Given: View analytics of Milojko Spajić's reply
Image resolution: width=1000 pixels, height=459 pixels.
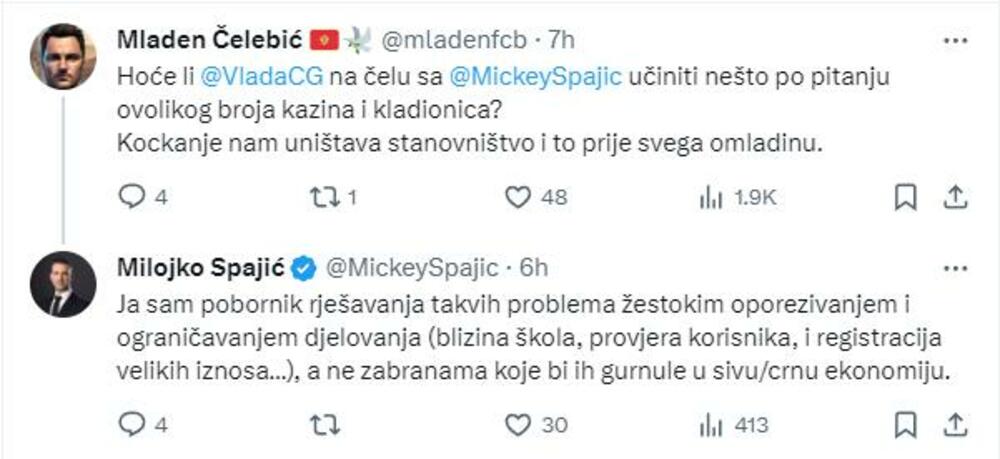Looking at the screenshot, I should [x=711, y=425].
